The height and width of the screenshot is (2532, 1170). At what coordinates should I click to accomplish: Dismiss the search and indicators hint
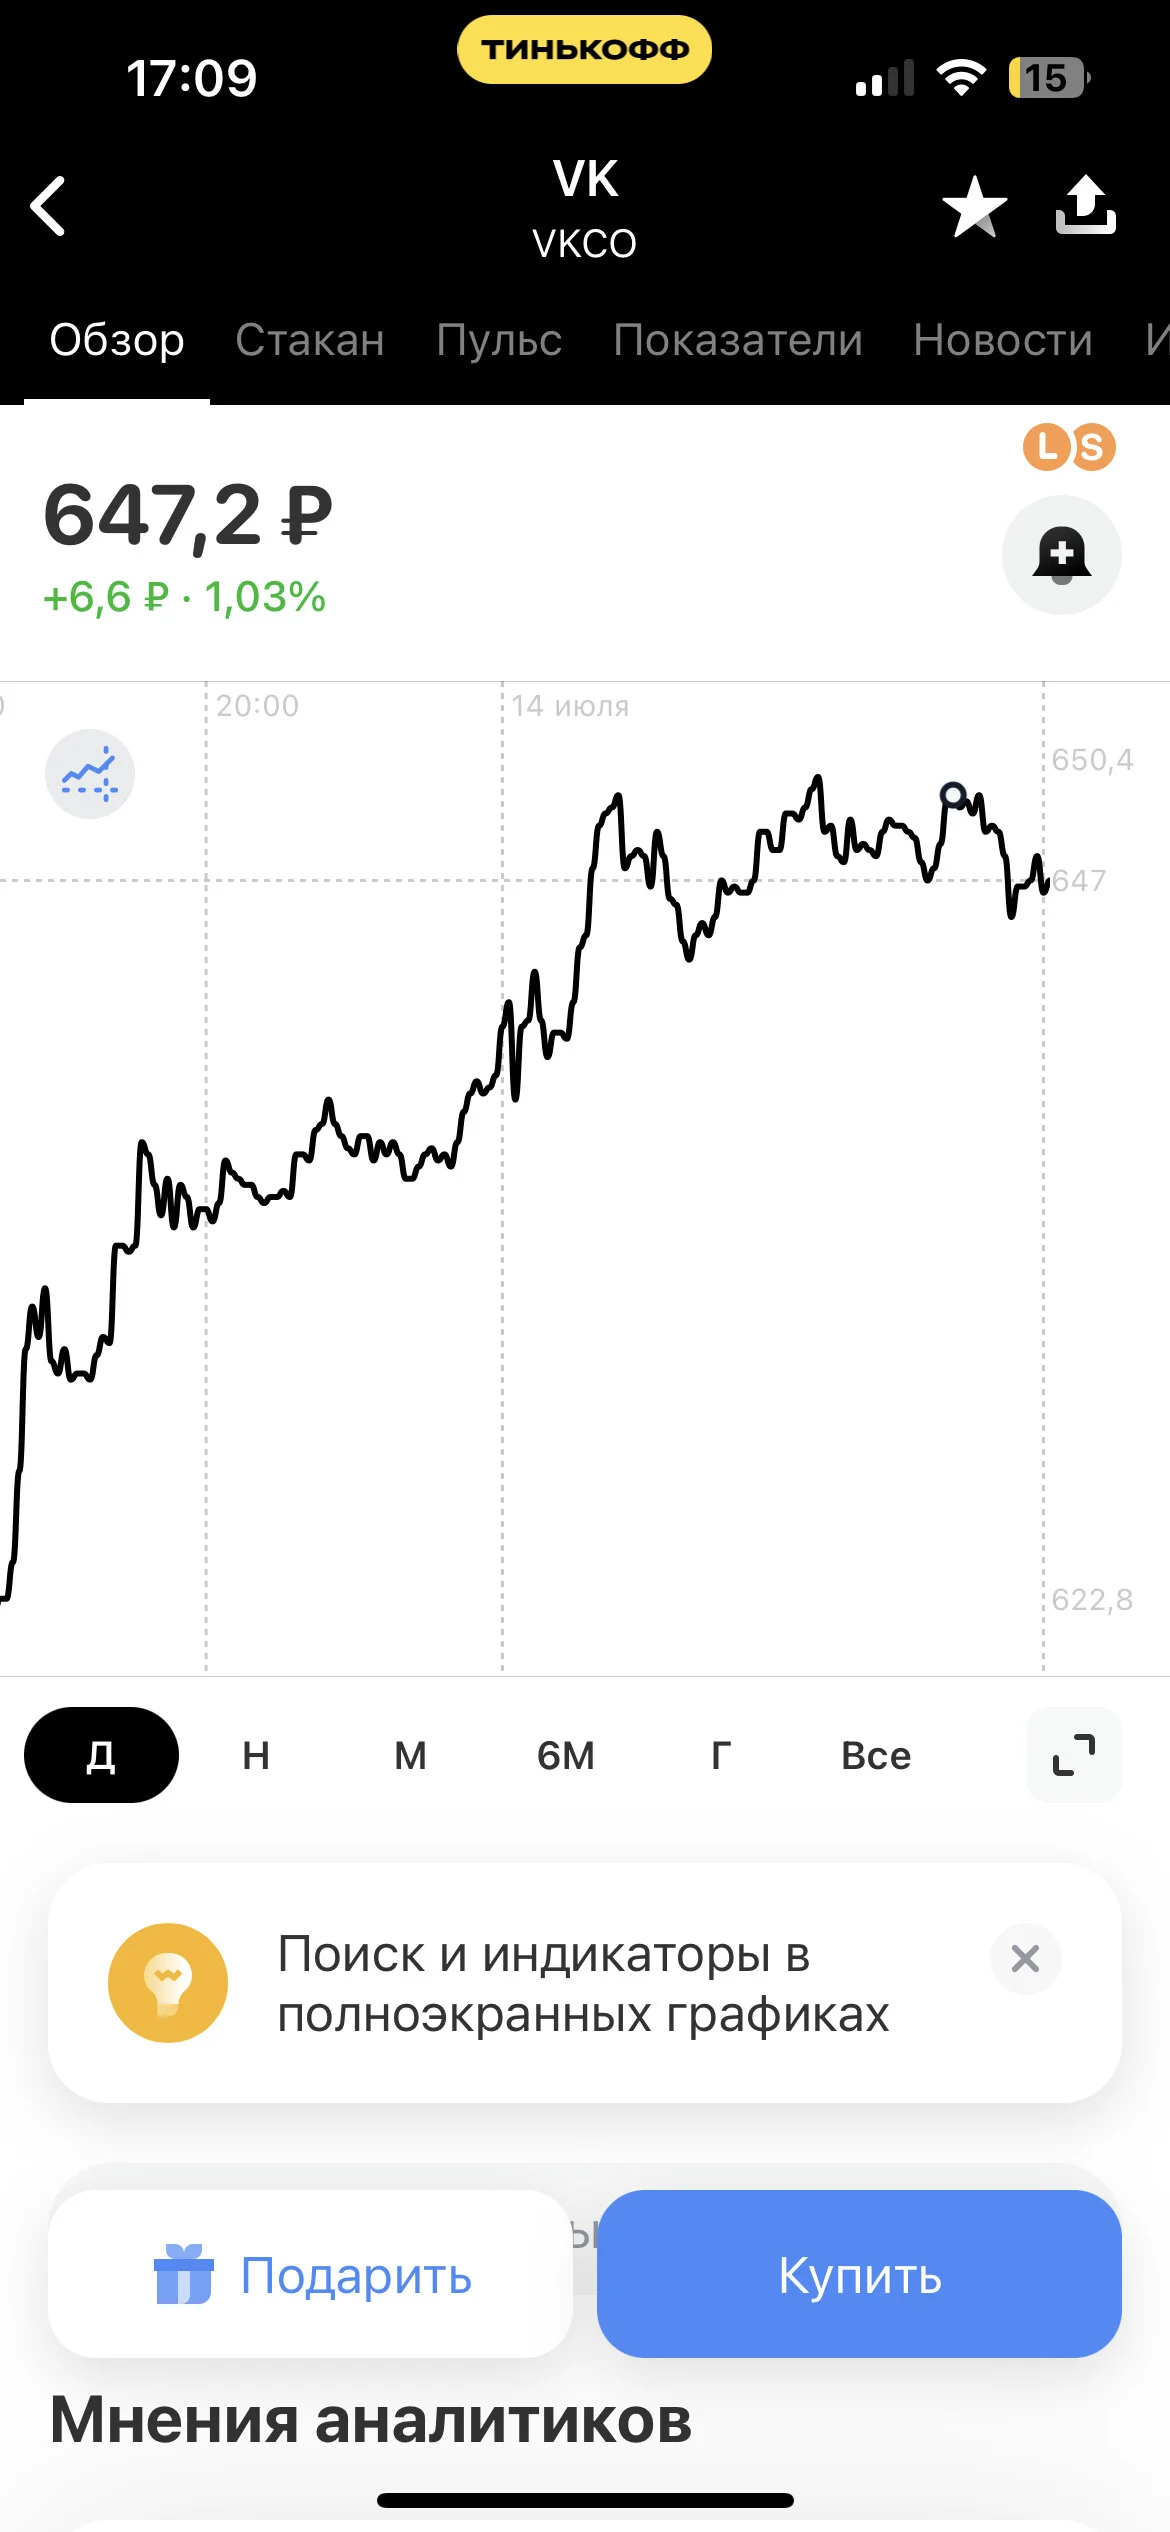pyautogui.click(x=1025, y=1958)
